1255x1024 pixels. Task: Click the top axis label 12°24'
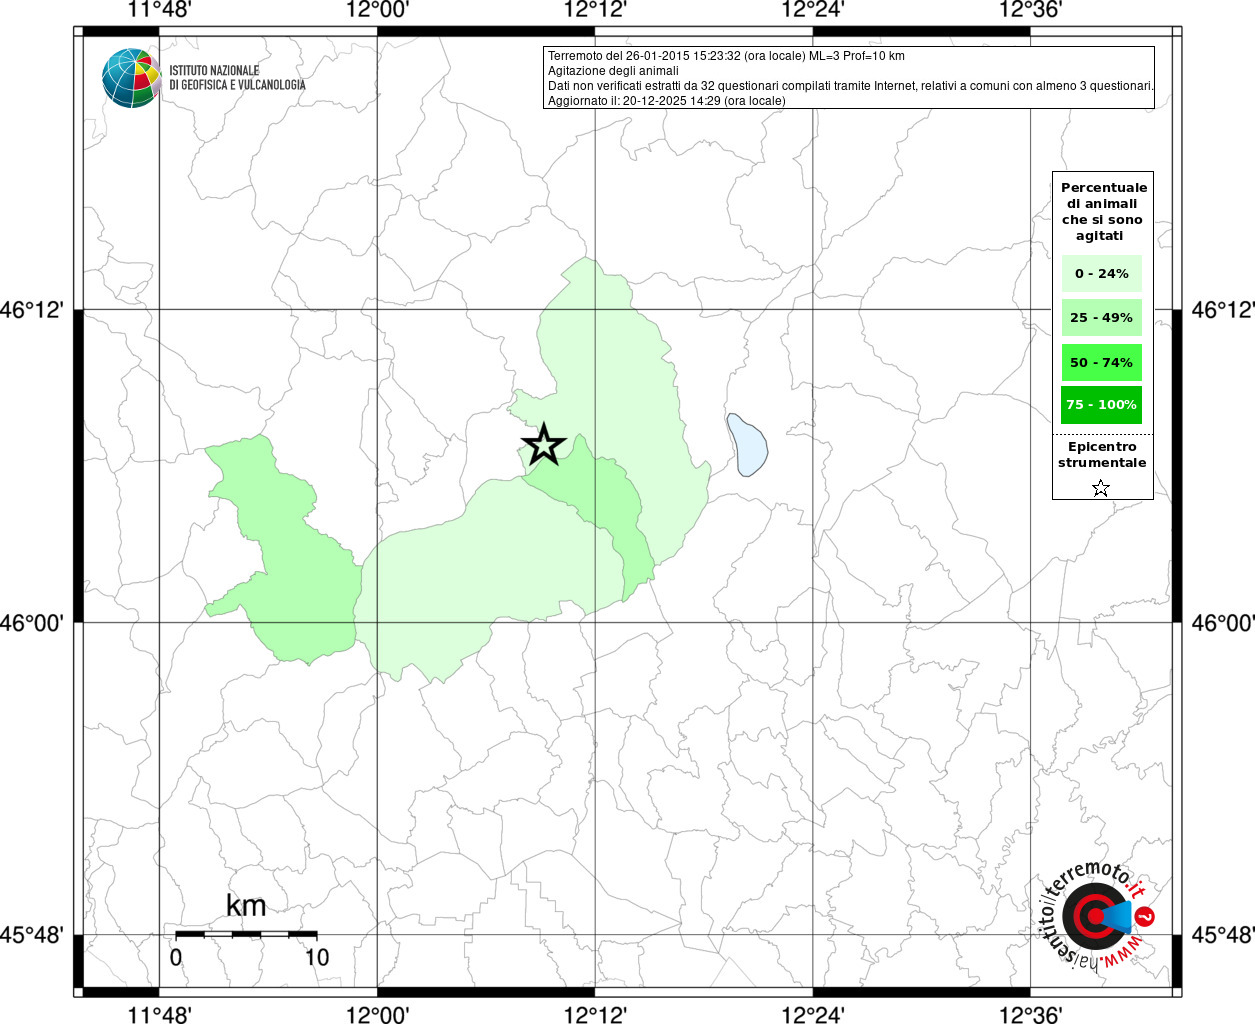[813, 10]
